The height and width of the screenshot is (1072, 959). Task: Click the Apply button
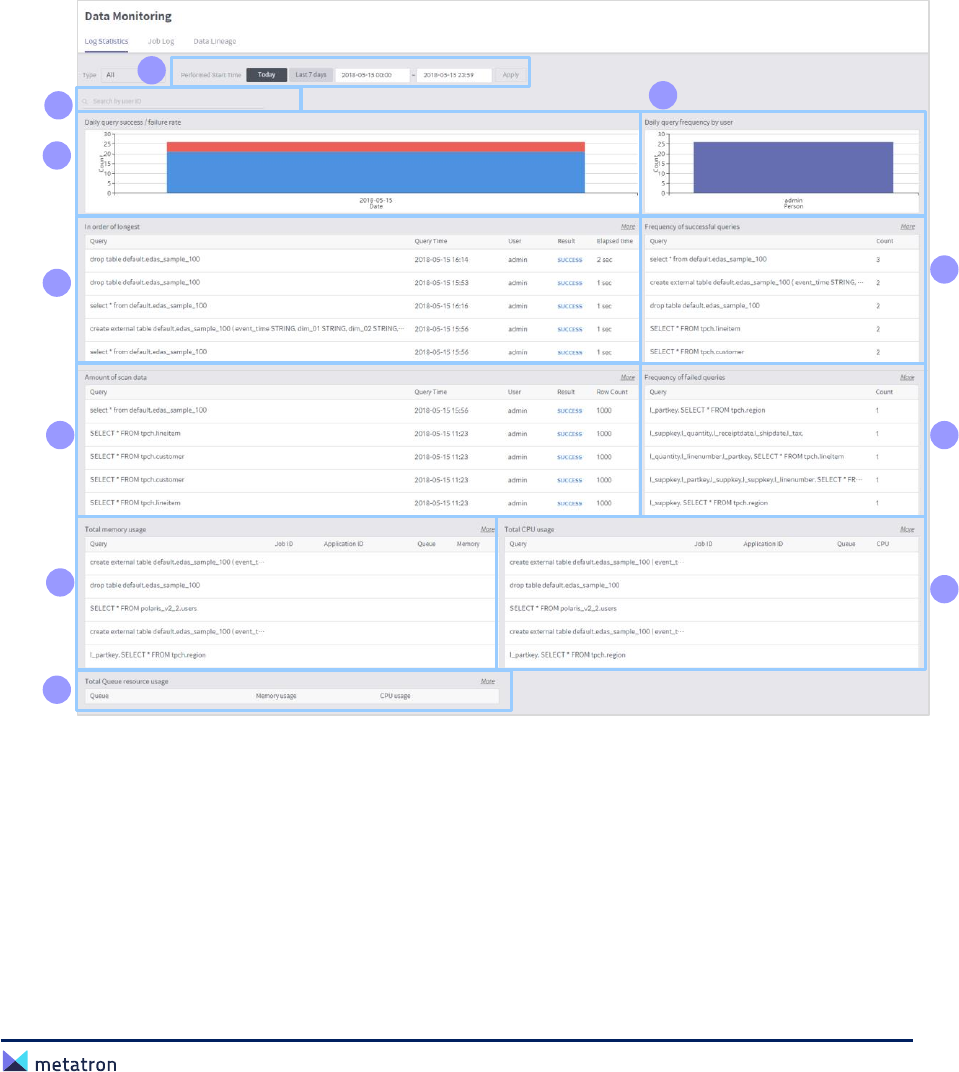pyautogui.click(x=511, y=75)
